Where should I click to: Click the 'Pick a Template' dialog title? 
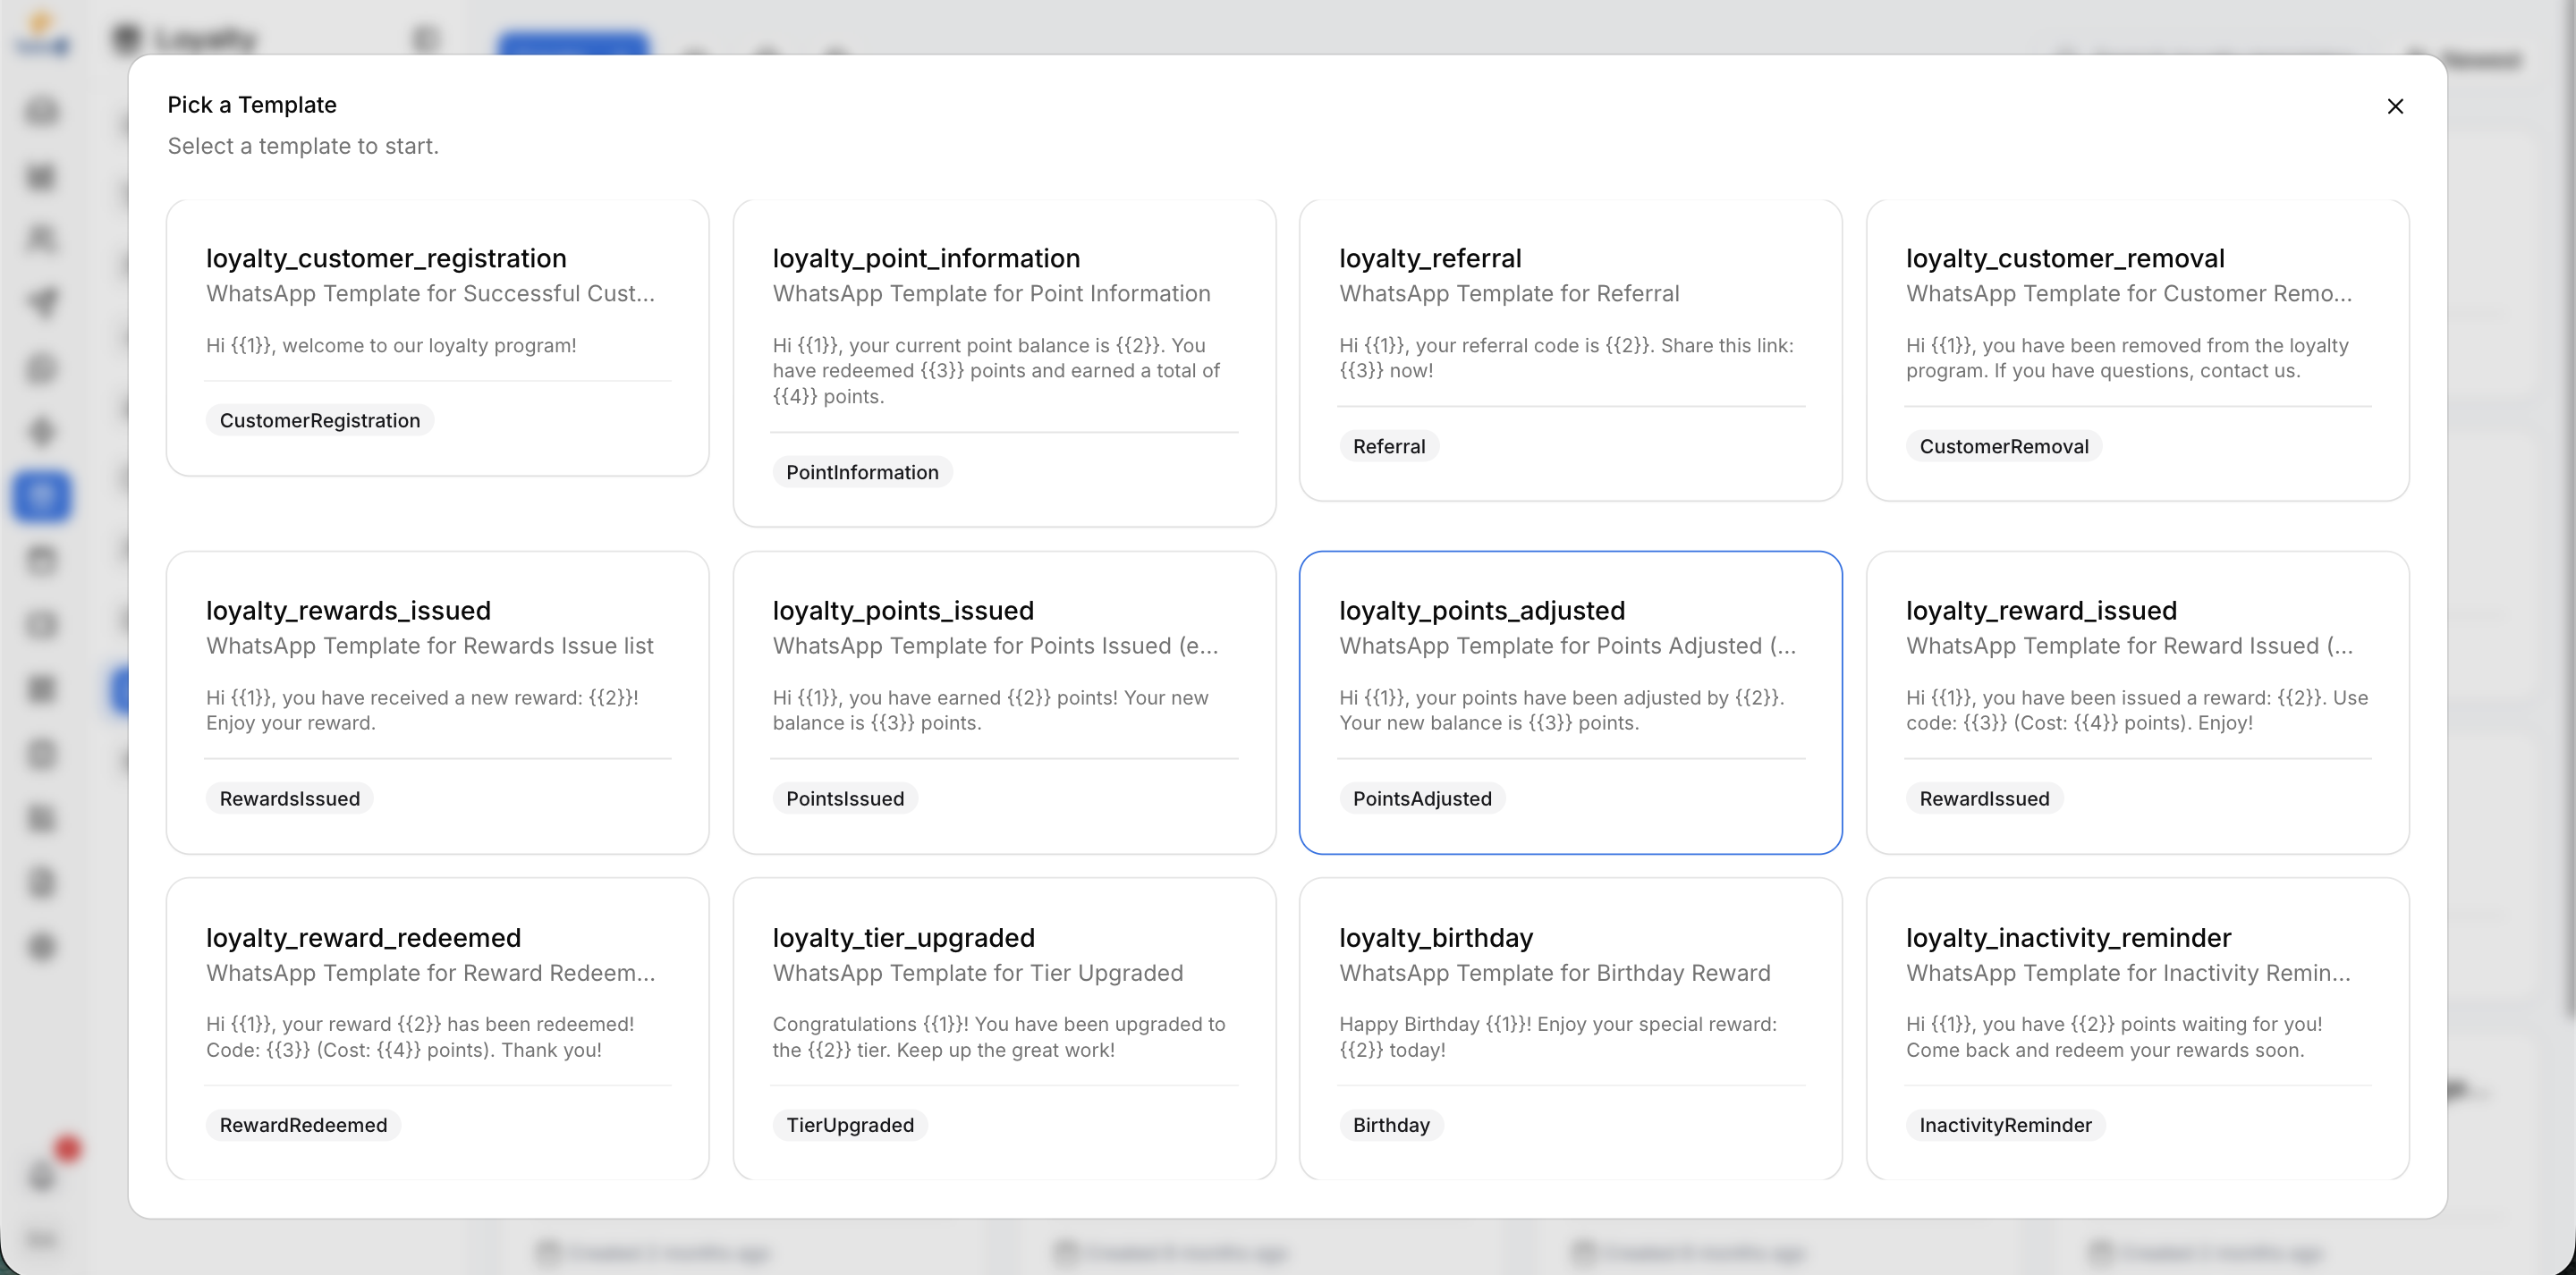[252, 105]
